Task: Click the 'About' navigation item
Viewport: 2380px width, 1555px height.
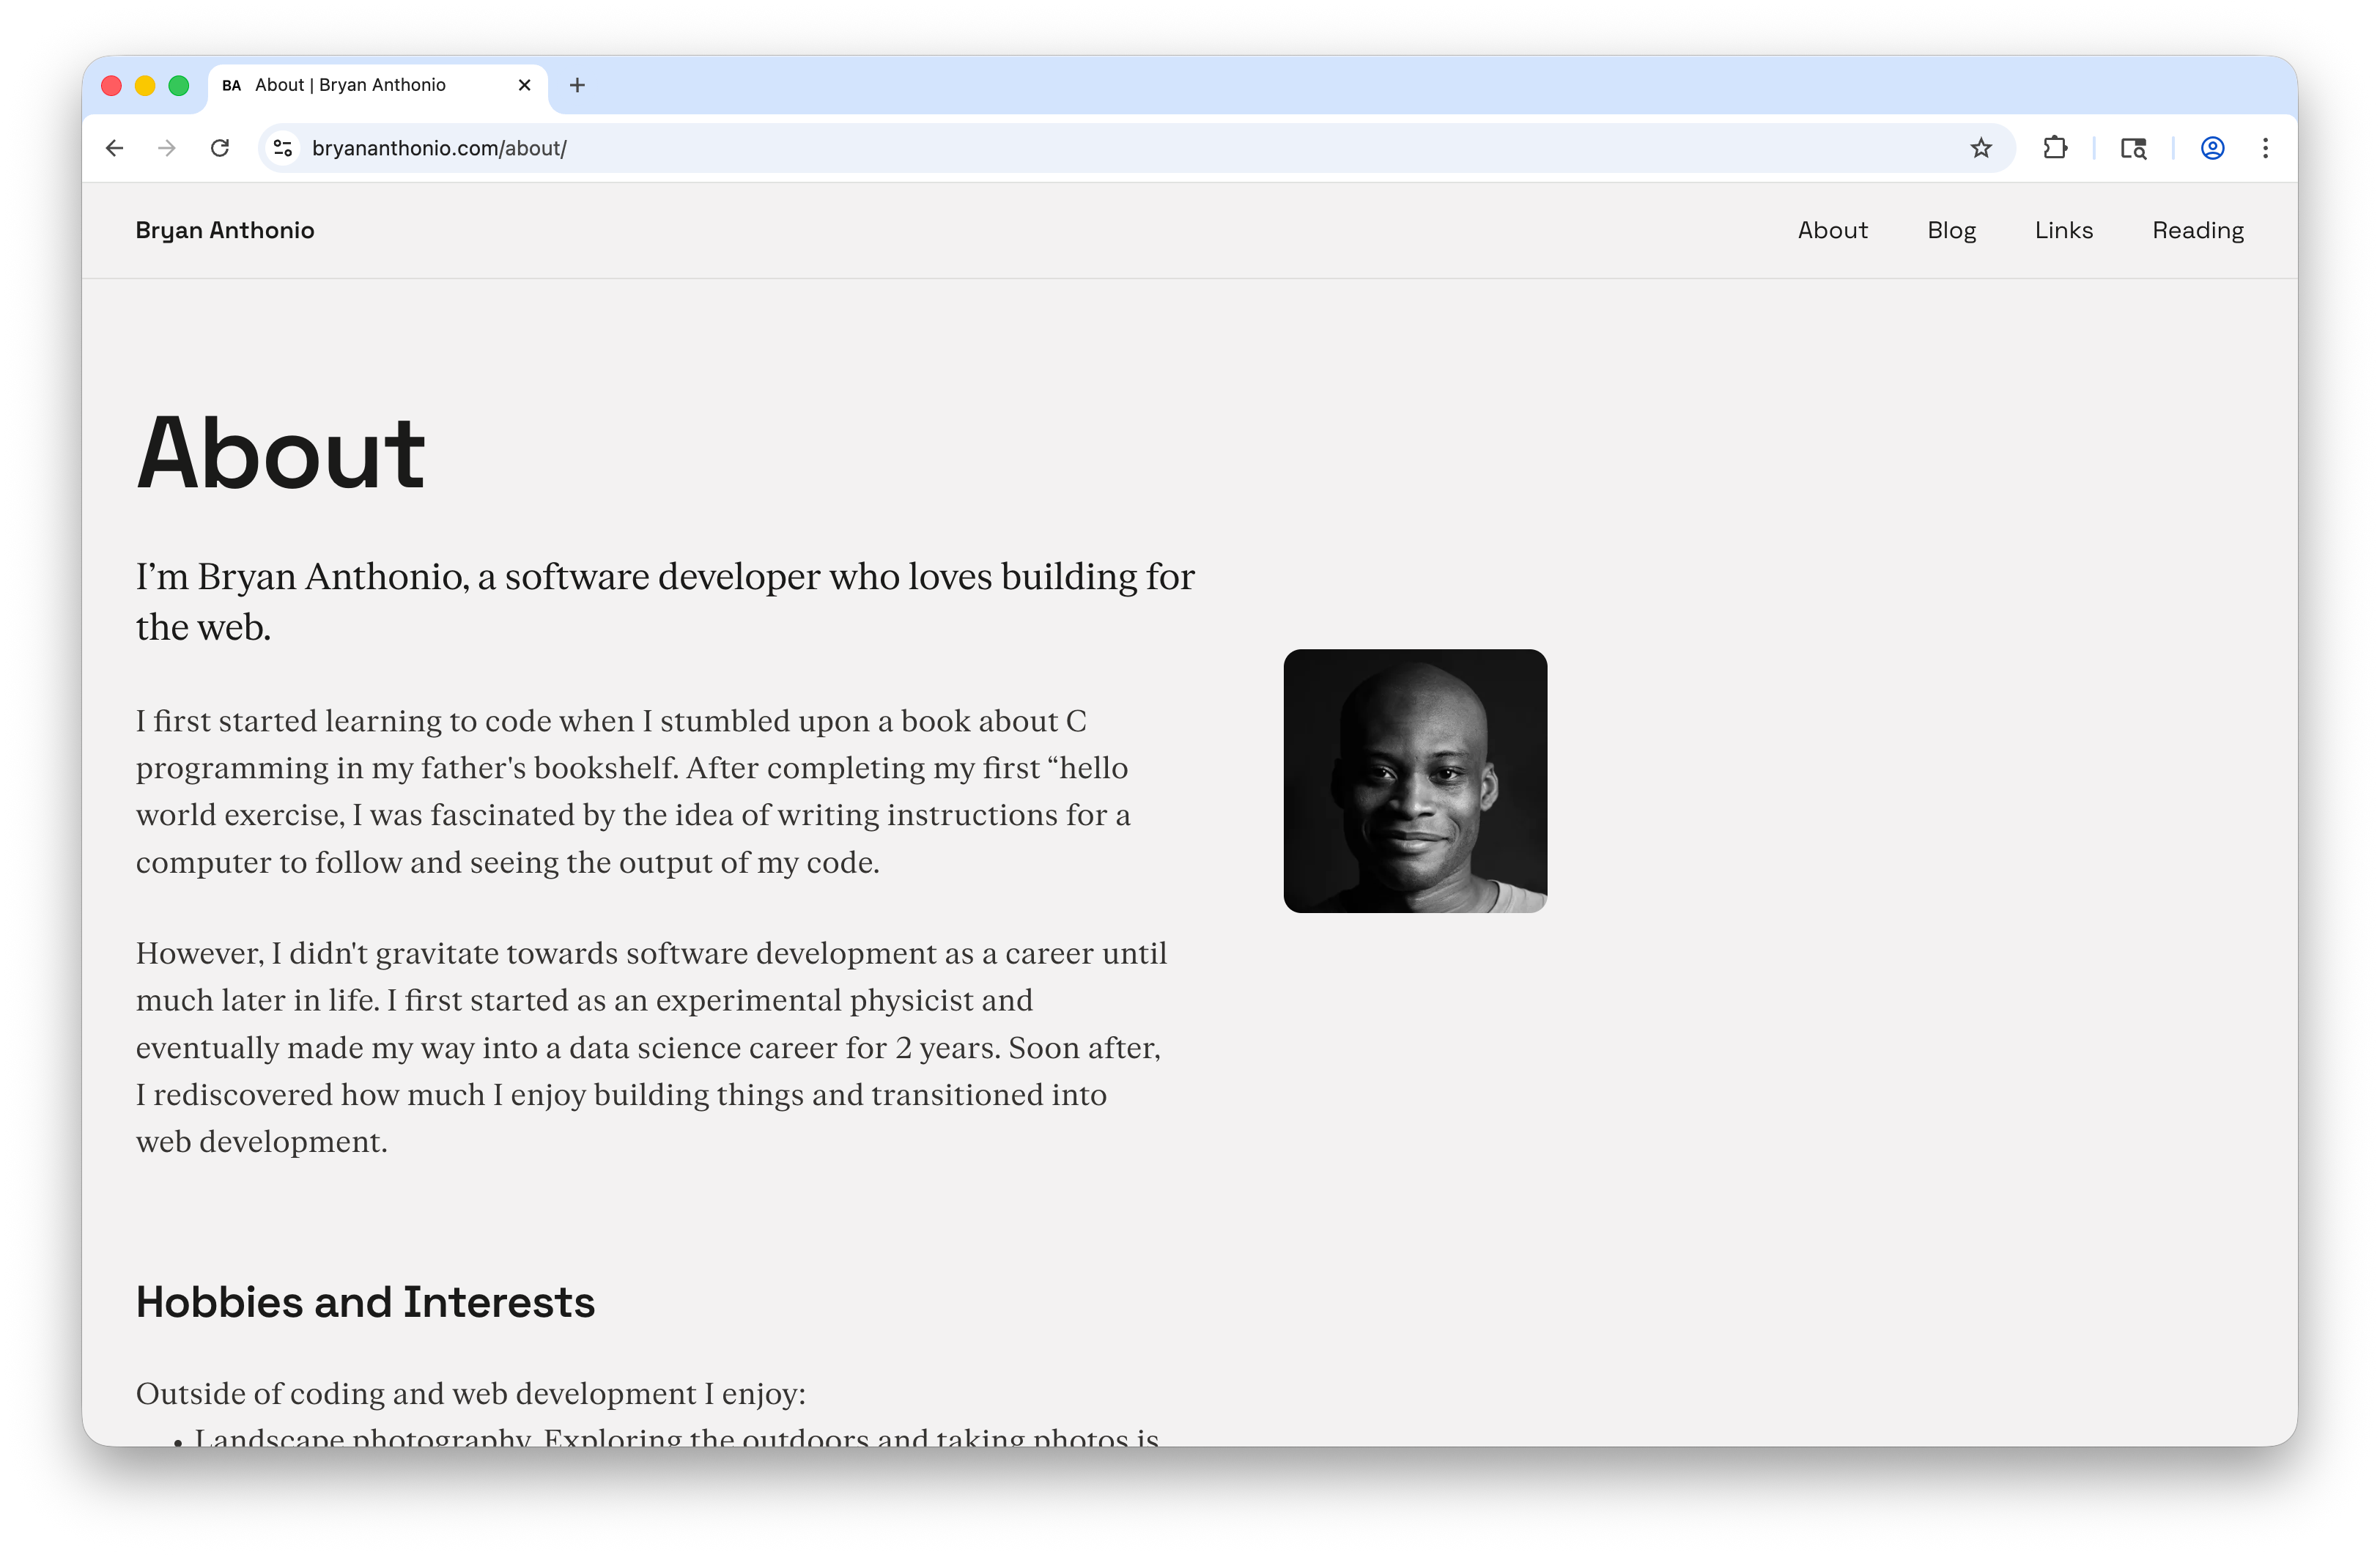Action: click(x=1833, y=230)
